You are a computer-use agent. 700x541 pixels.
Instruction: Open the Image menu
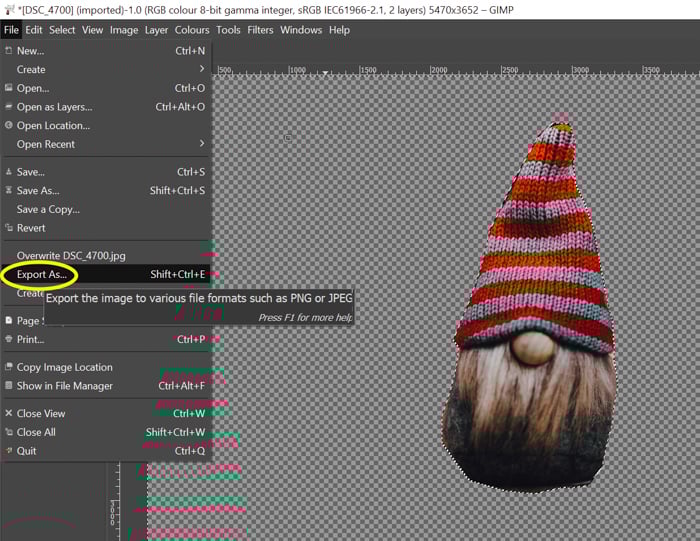124,30
